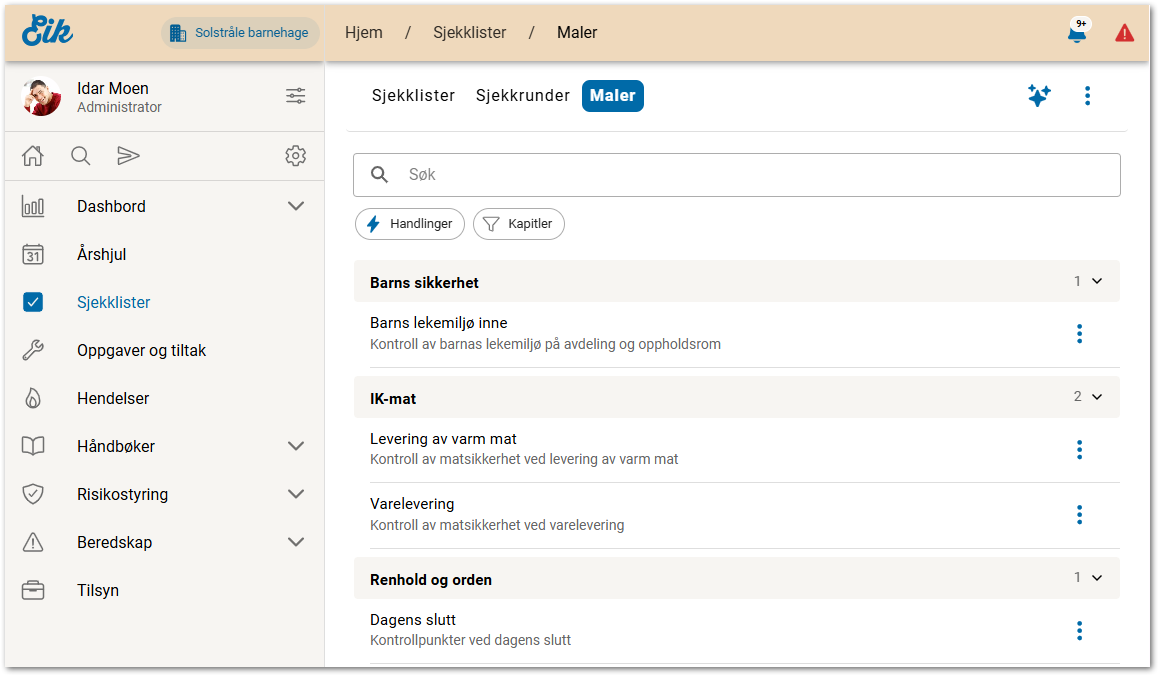Image resolution: width=1159 pixels, height=676 pixels.
Task: Click the red warning triangle icon
Action: pyautogui.click(x=1124, y=33)
